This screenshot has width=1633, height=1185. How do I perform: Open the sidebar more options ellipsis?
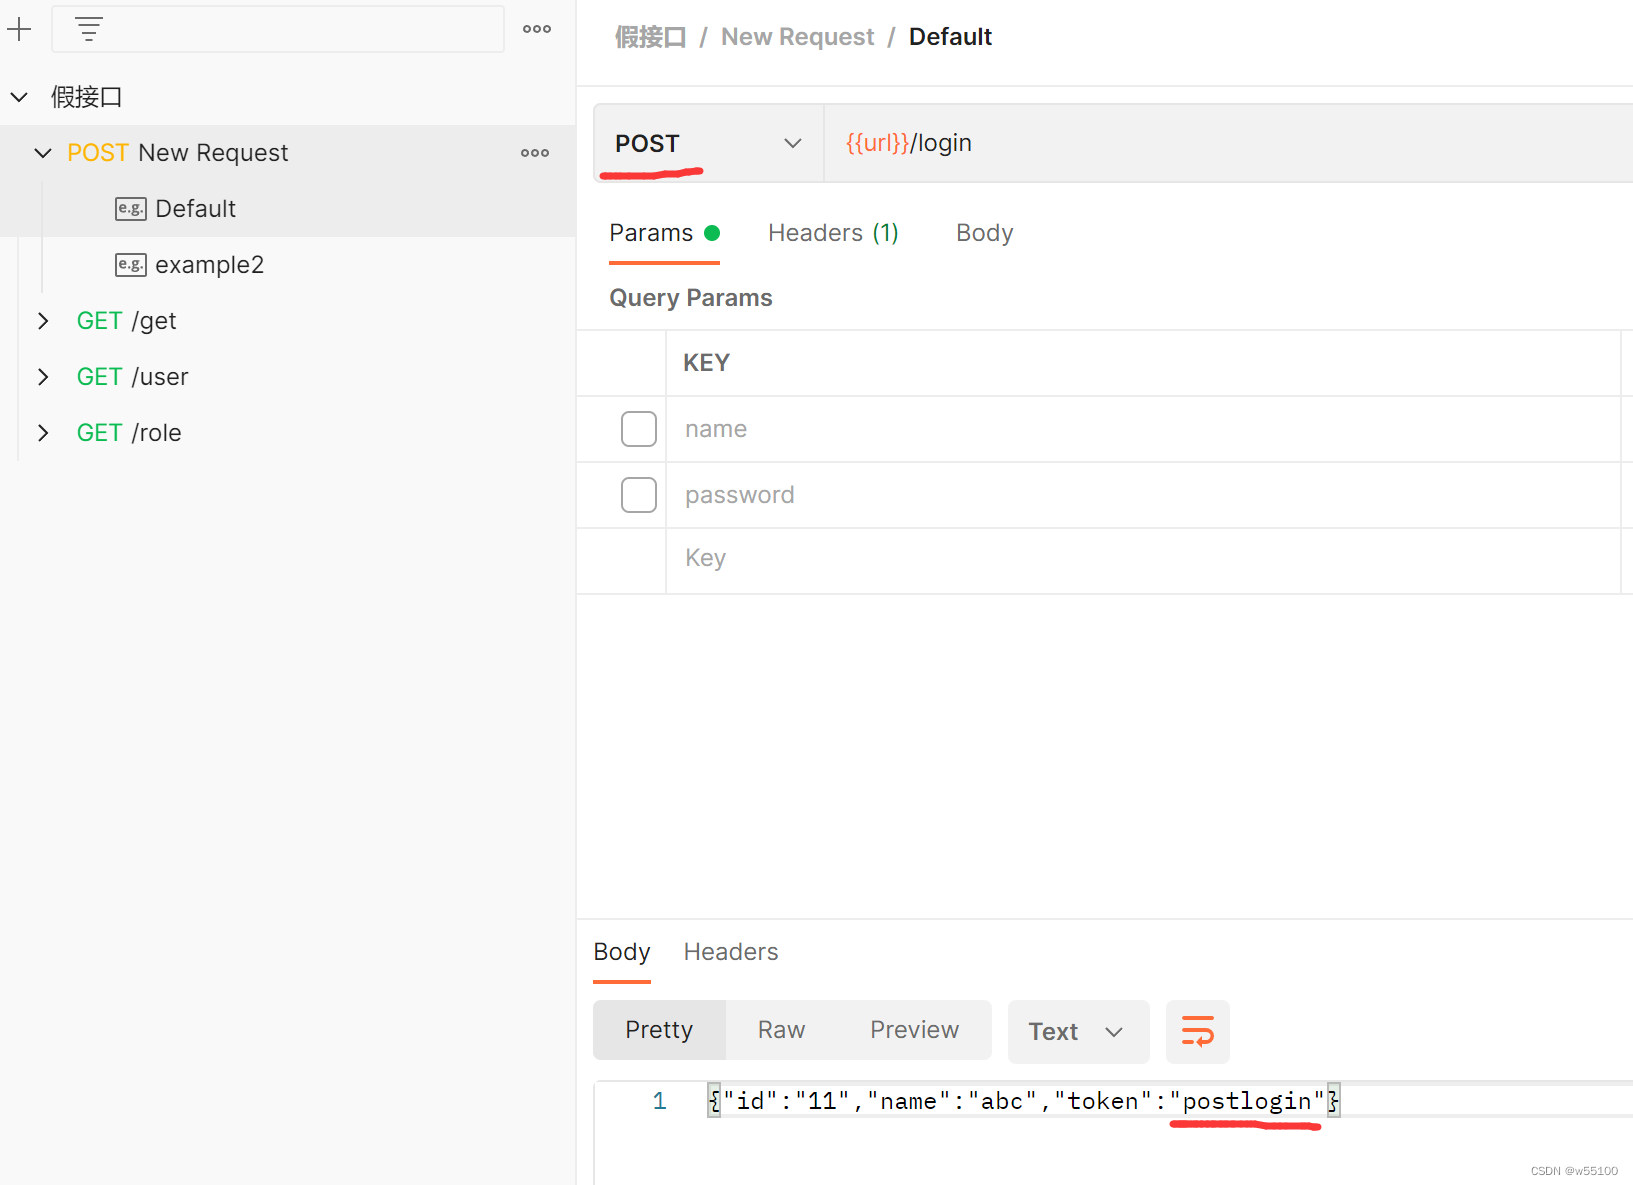click(x=537, y=29)
